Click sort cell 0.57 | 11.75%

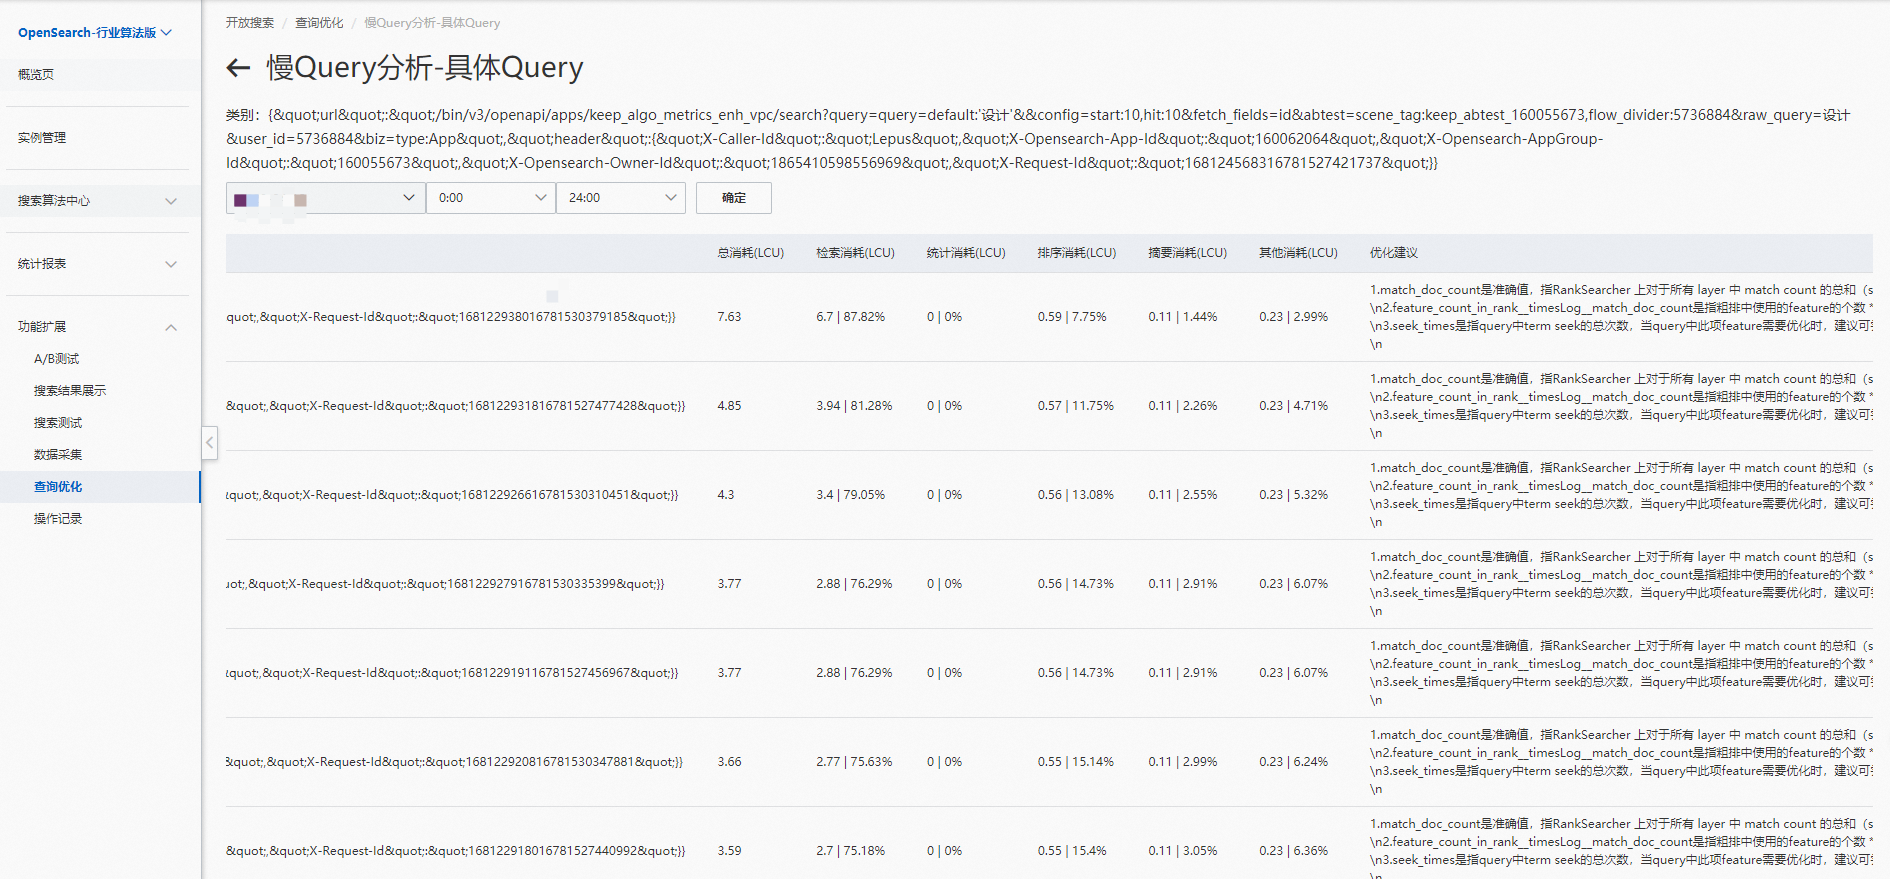[1076, 406]
